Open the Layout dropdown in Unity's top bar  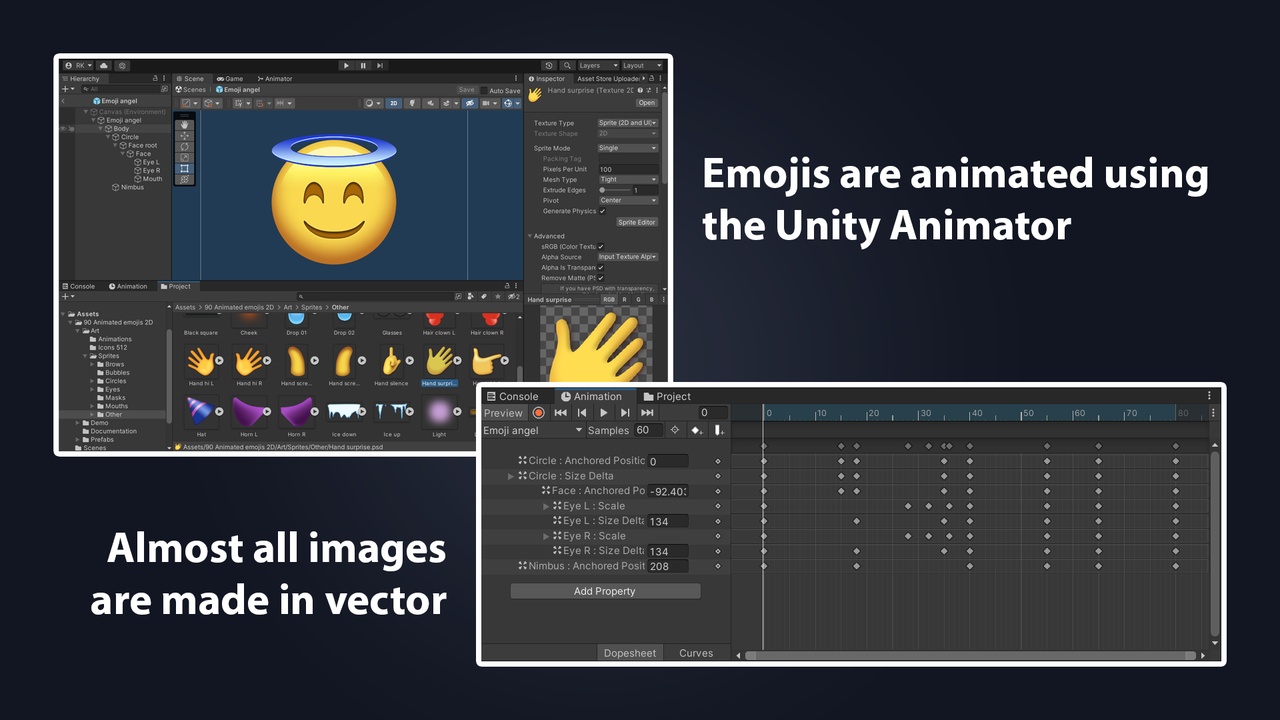click(642, 65)
